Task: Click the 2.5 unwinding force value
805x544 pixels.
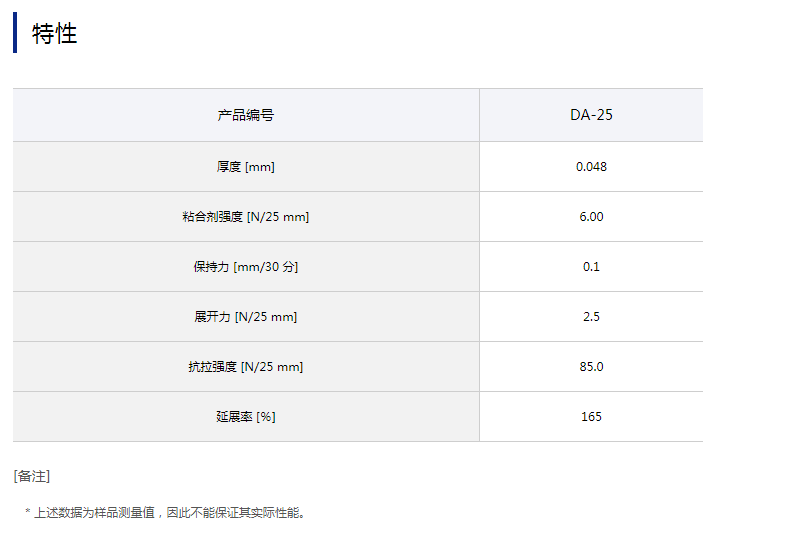Action: coord(591,317)
